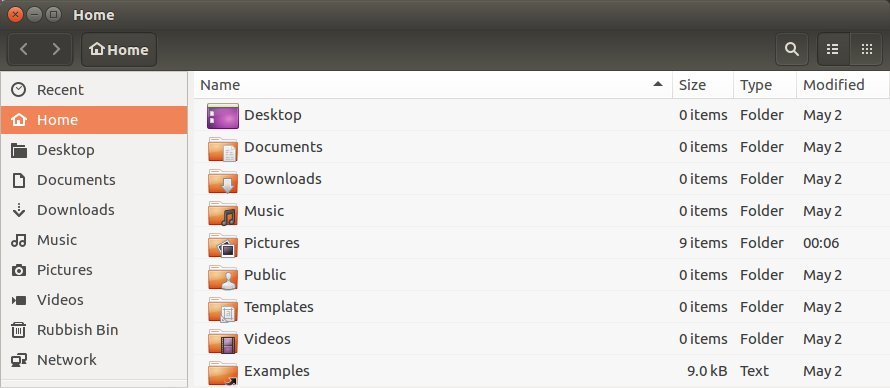Select Music in the sidebar
The height and width of the screenshot is (388, 890).
(x=94, y=240)
